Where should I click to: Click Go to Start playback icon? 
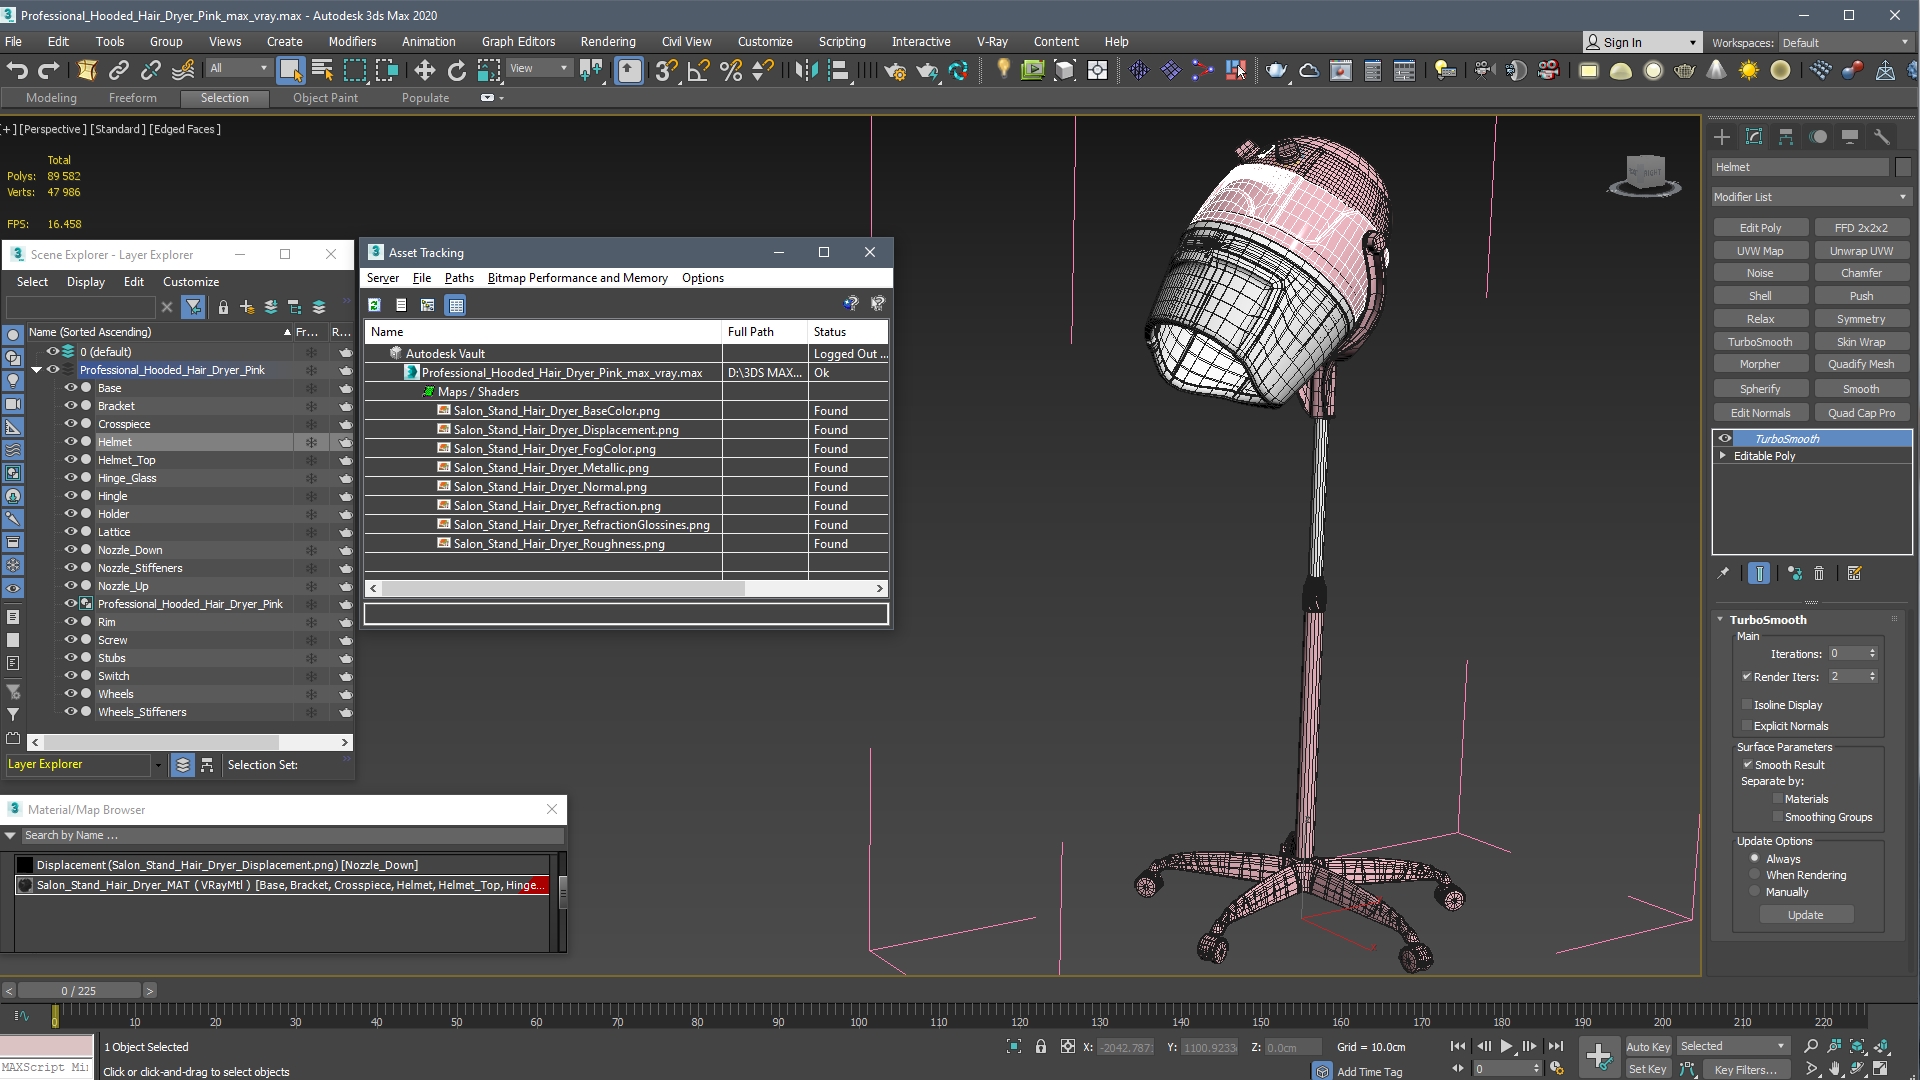(x=1458, y=1046)
